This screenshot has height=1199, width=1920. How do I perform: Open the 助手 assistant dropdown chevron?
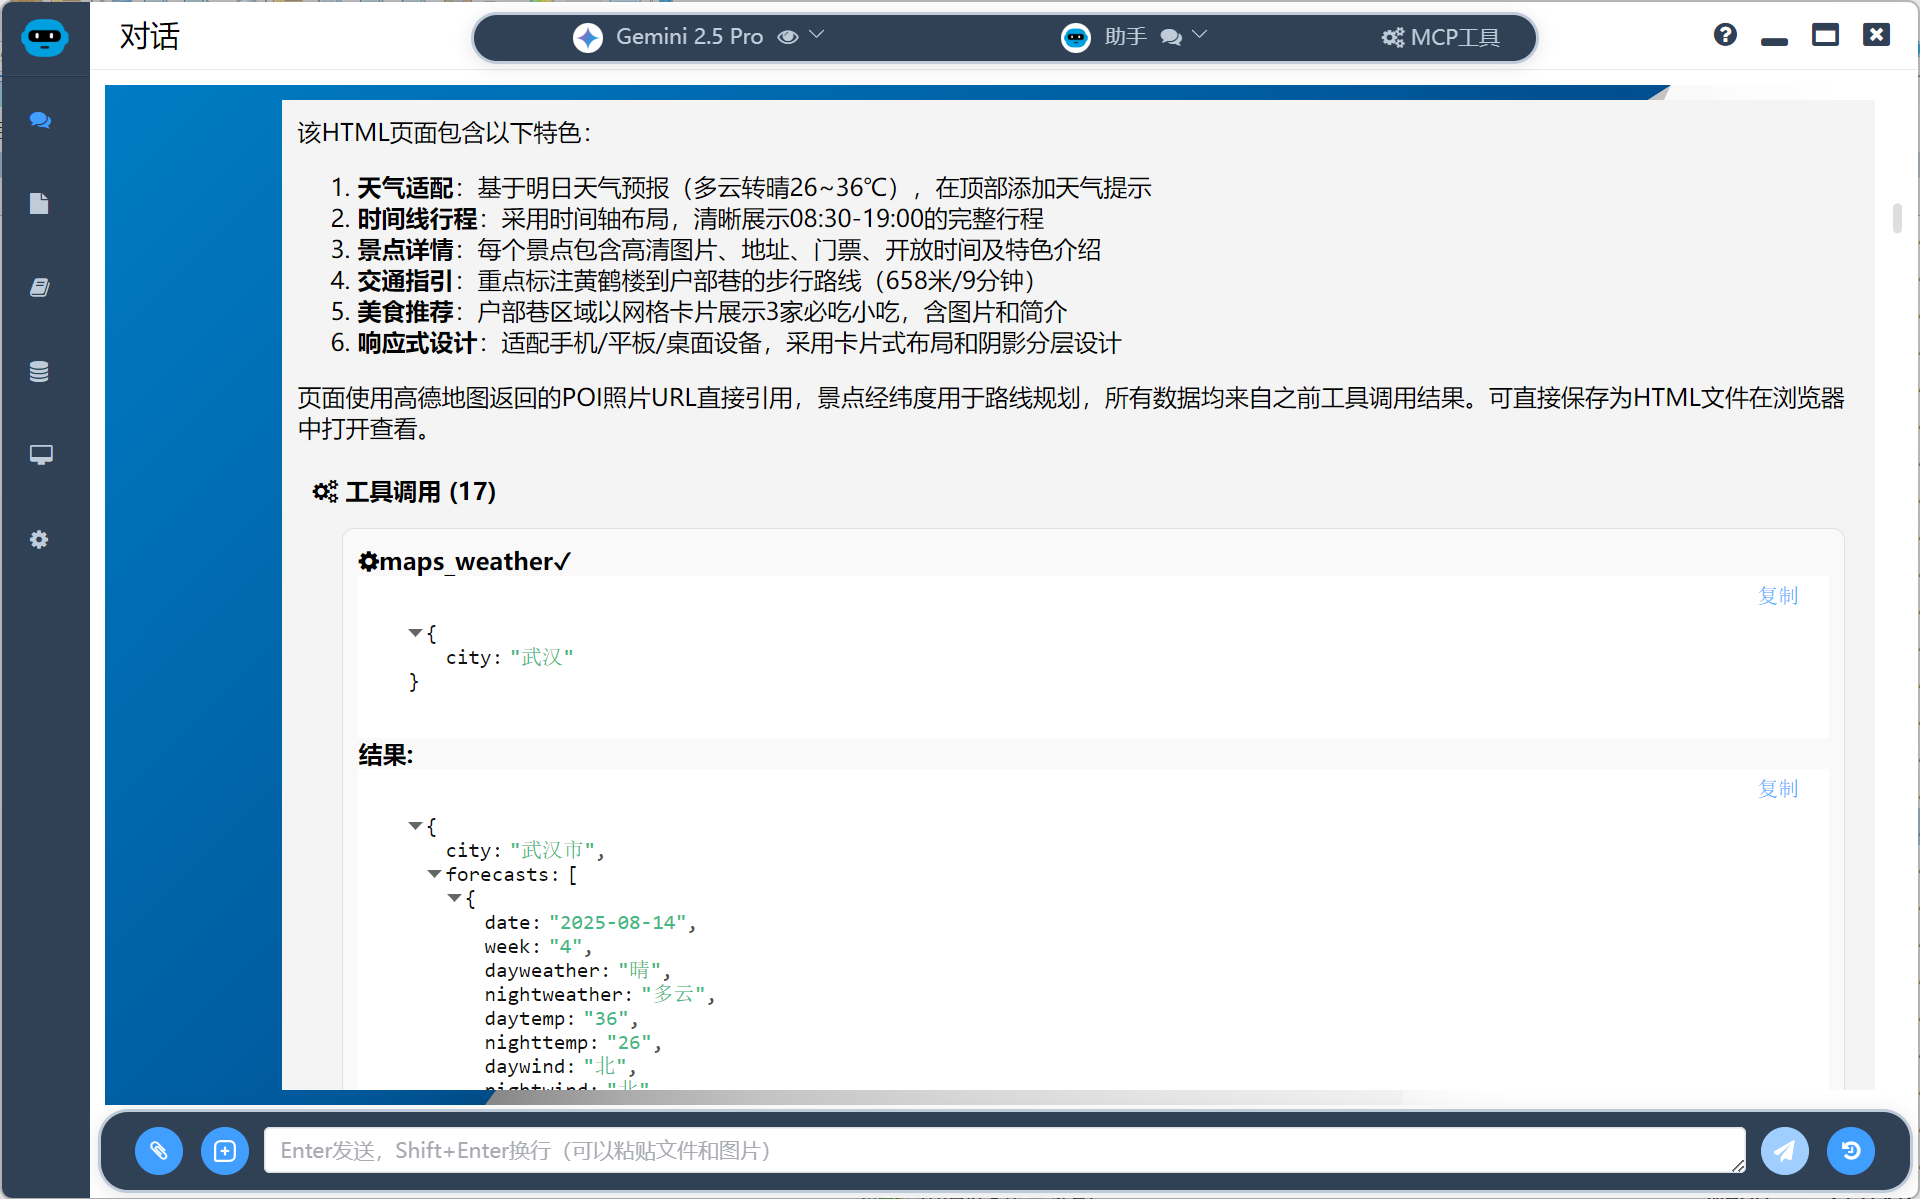click(1200, 35)
